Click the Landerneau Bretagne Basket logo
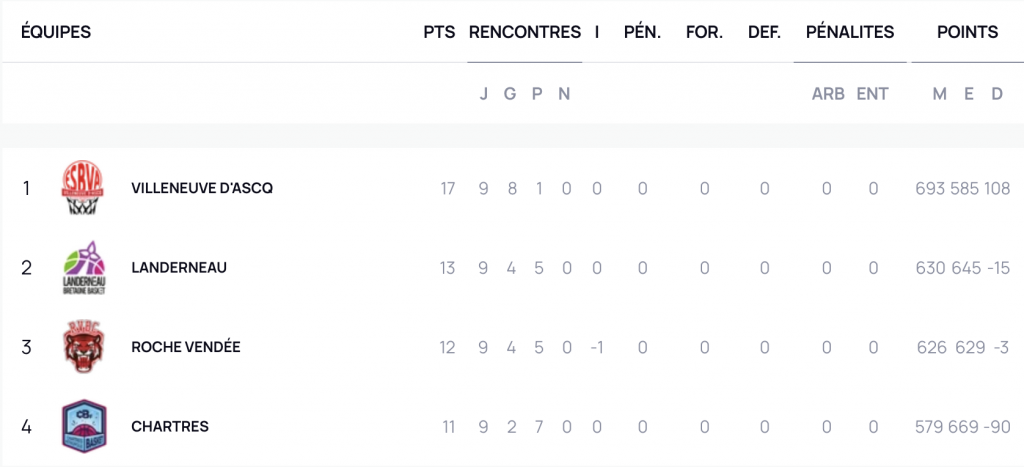The height and width of the screenshot is (467, 1024). pos(84,268)
